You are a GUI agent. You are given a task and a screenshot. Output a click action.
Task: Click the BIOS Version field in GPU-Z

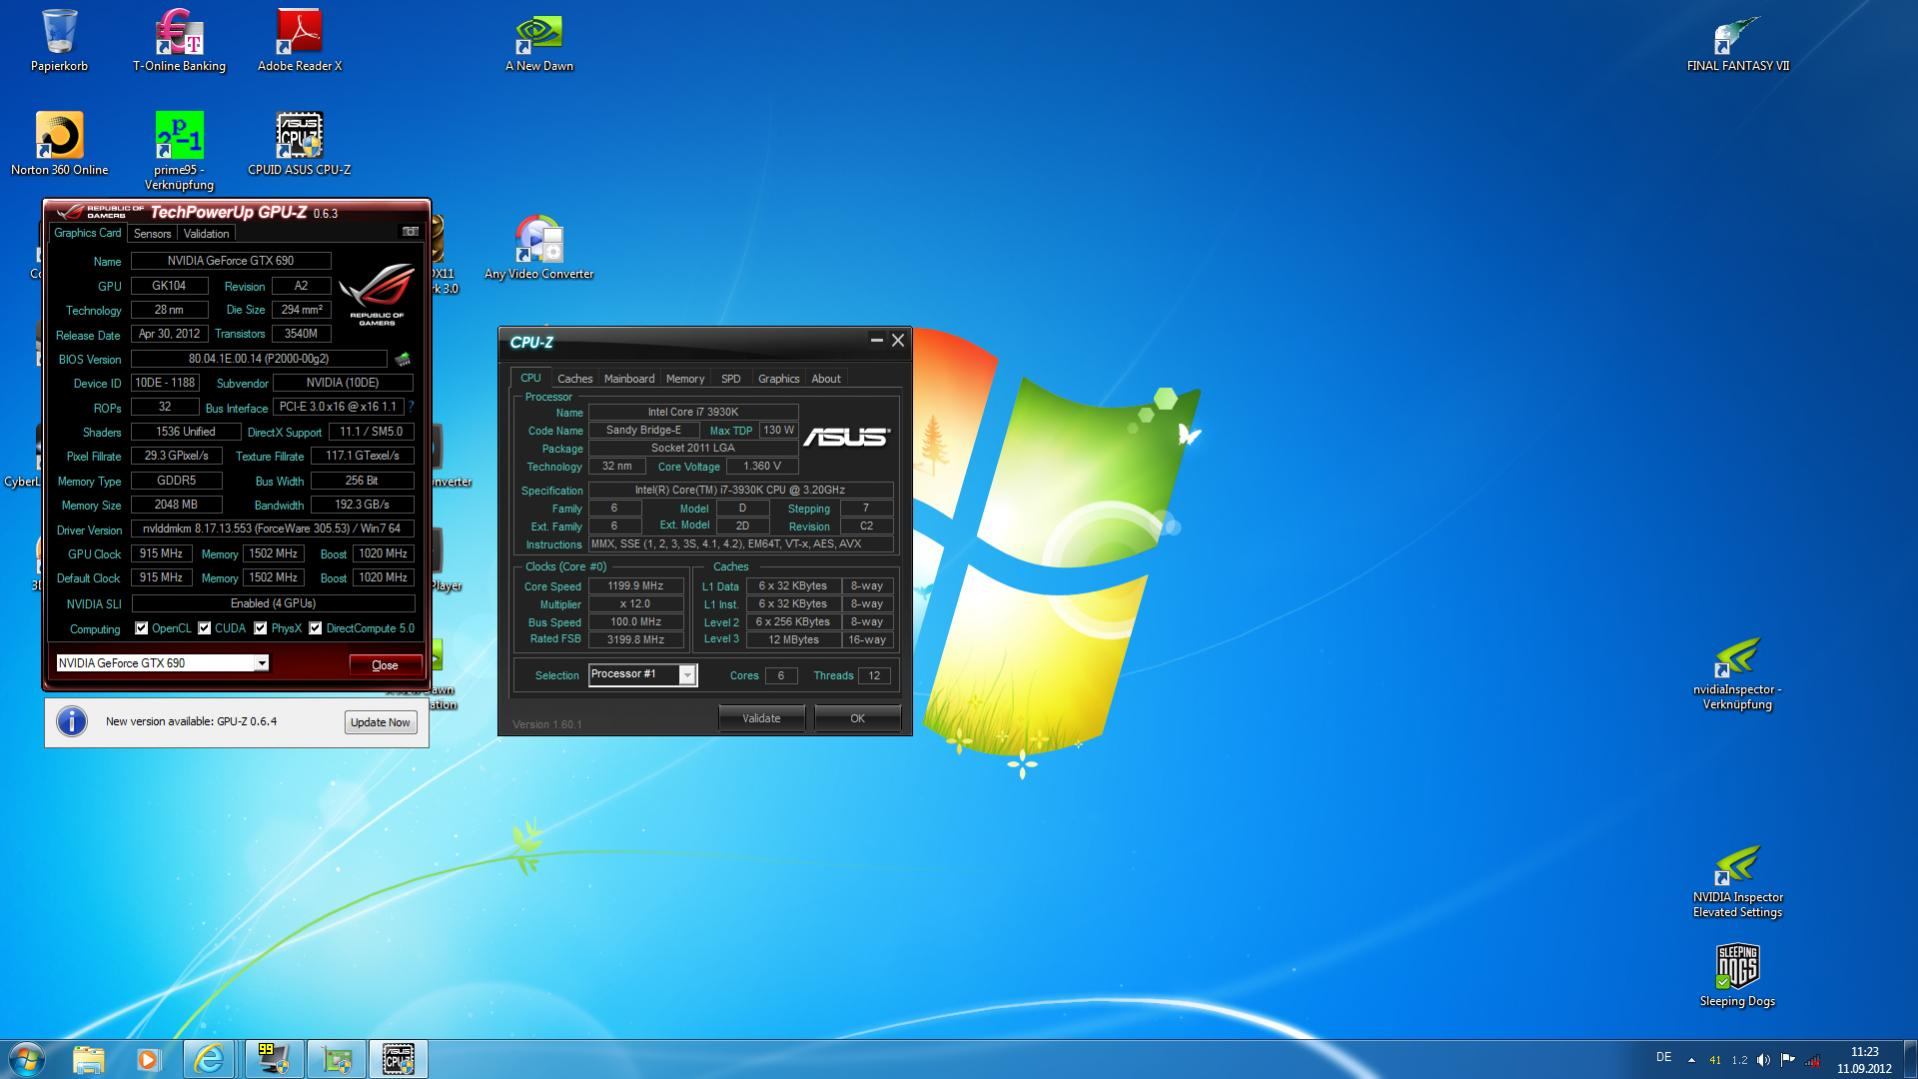coord(259,359)
